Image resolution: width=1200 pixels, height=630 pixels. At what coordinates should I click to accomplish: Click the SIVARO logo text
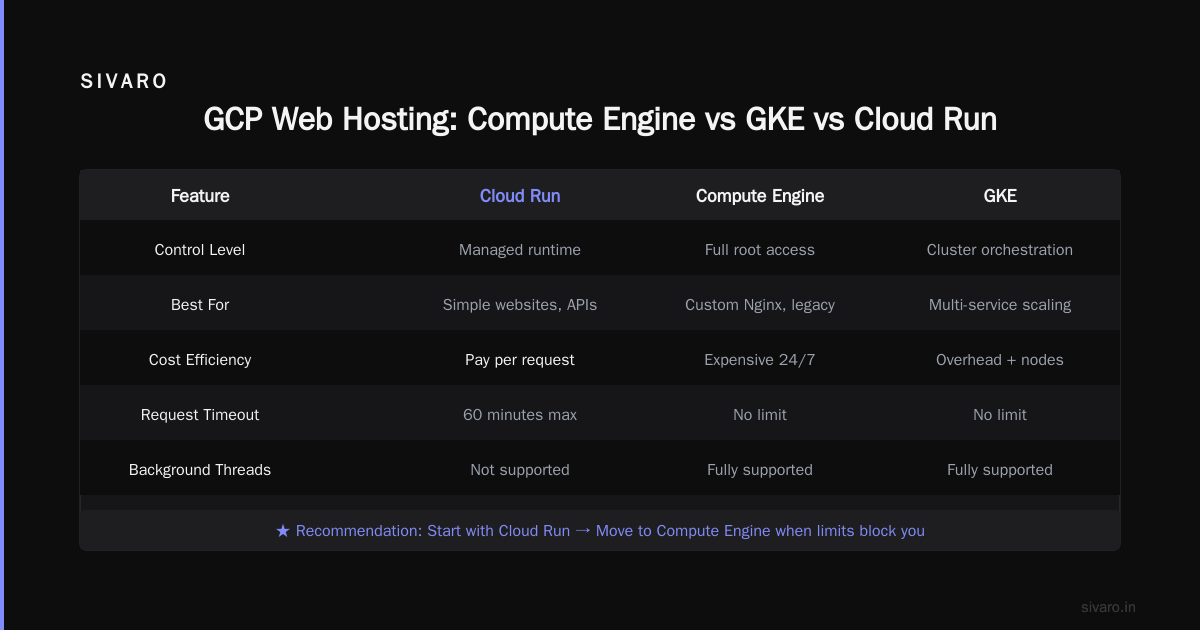pyautogui.click(x=124, y=82)
